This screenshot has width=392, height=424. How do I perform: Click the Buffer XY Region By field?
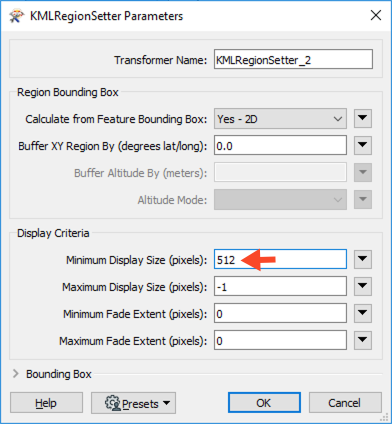(x=280, y=146)
